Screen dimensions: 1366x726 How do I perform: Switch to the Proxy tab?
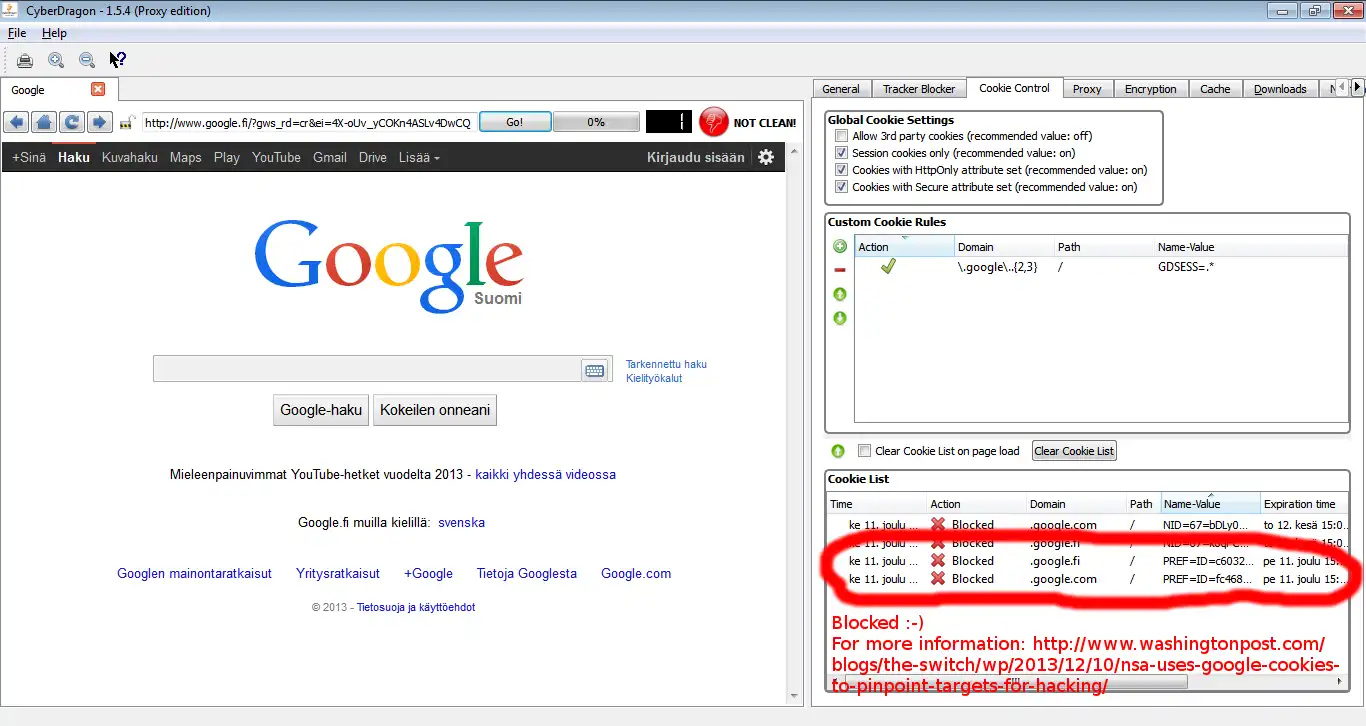coord(1087,89)
